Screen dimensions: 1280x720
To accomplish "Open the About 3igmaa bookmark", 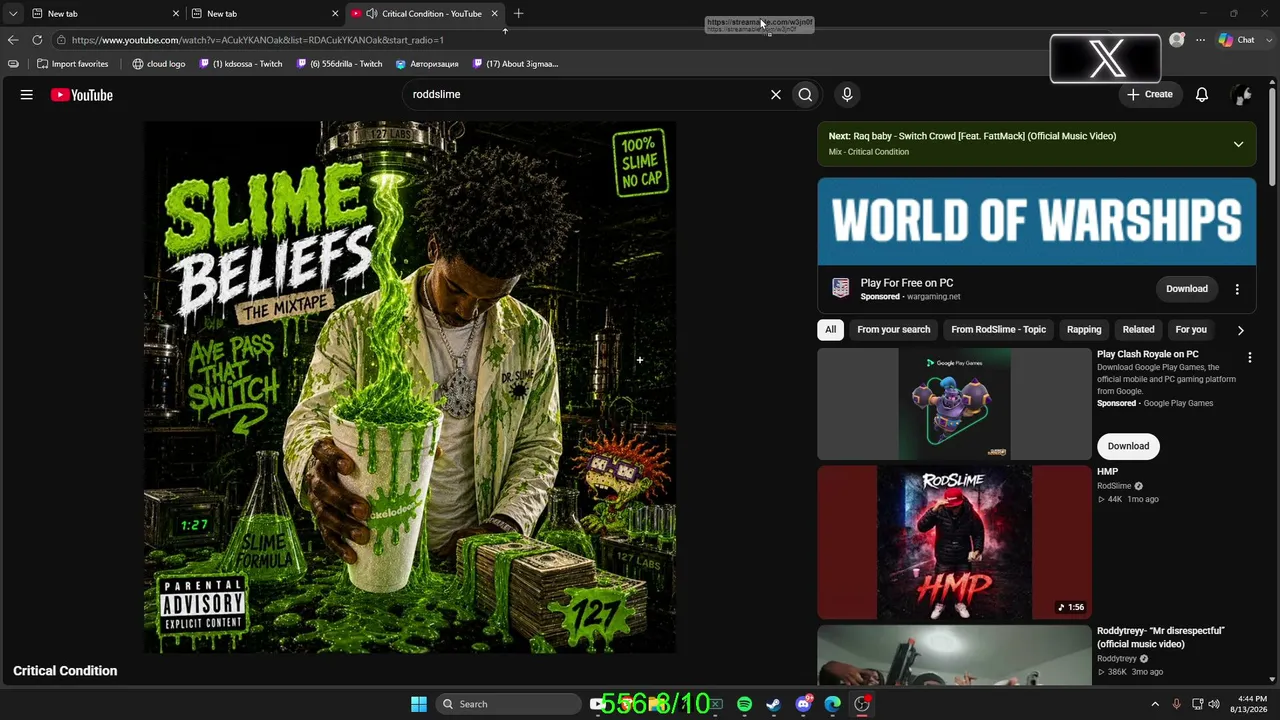I will point(516,64).
